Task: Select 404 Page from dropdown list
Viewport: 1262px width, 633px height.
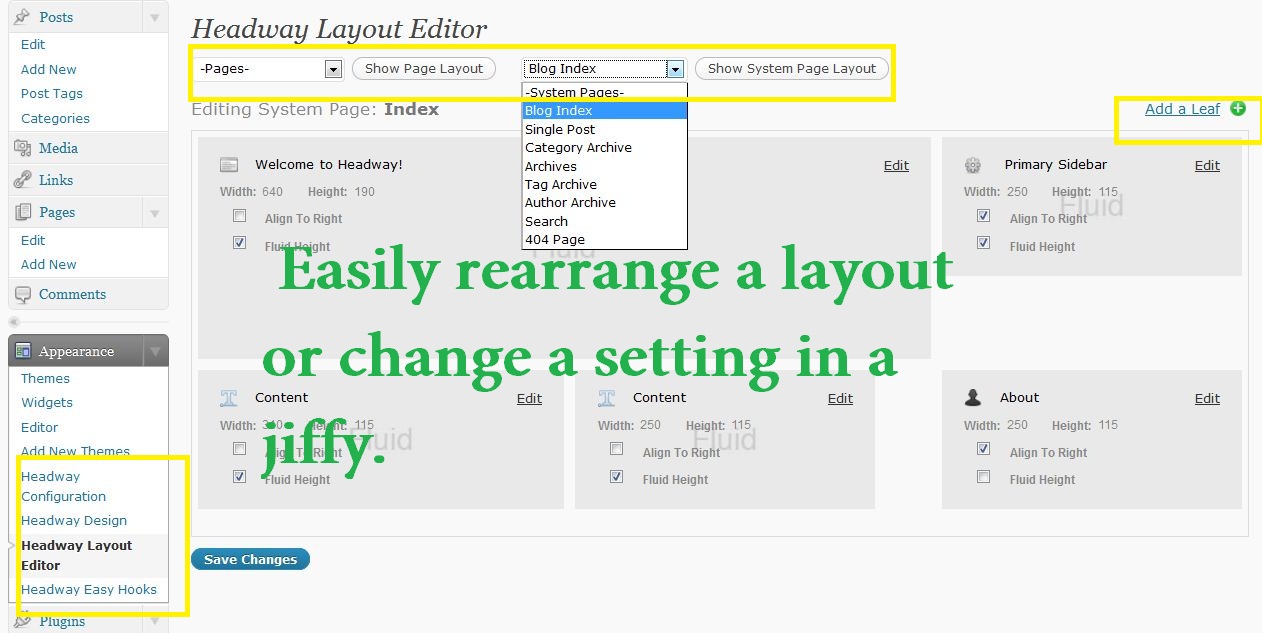Action: [x=605, y=239]
